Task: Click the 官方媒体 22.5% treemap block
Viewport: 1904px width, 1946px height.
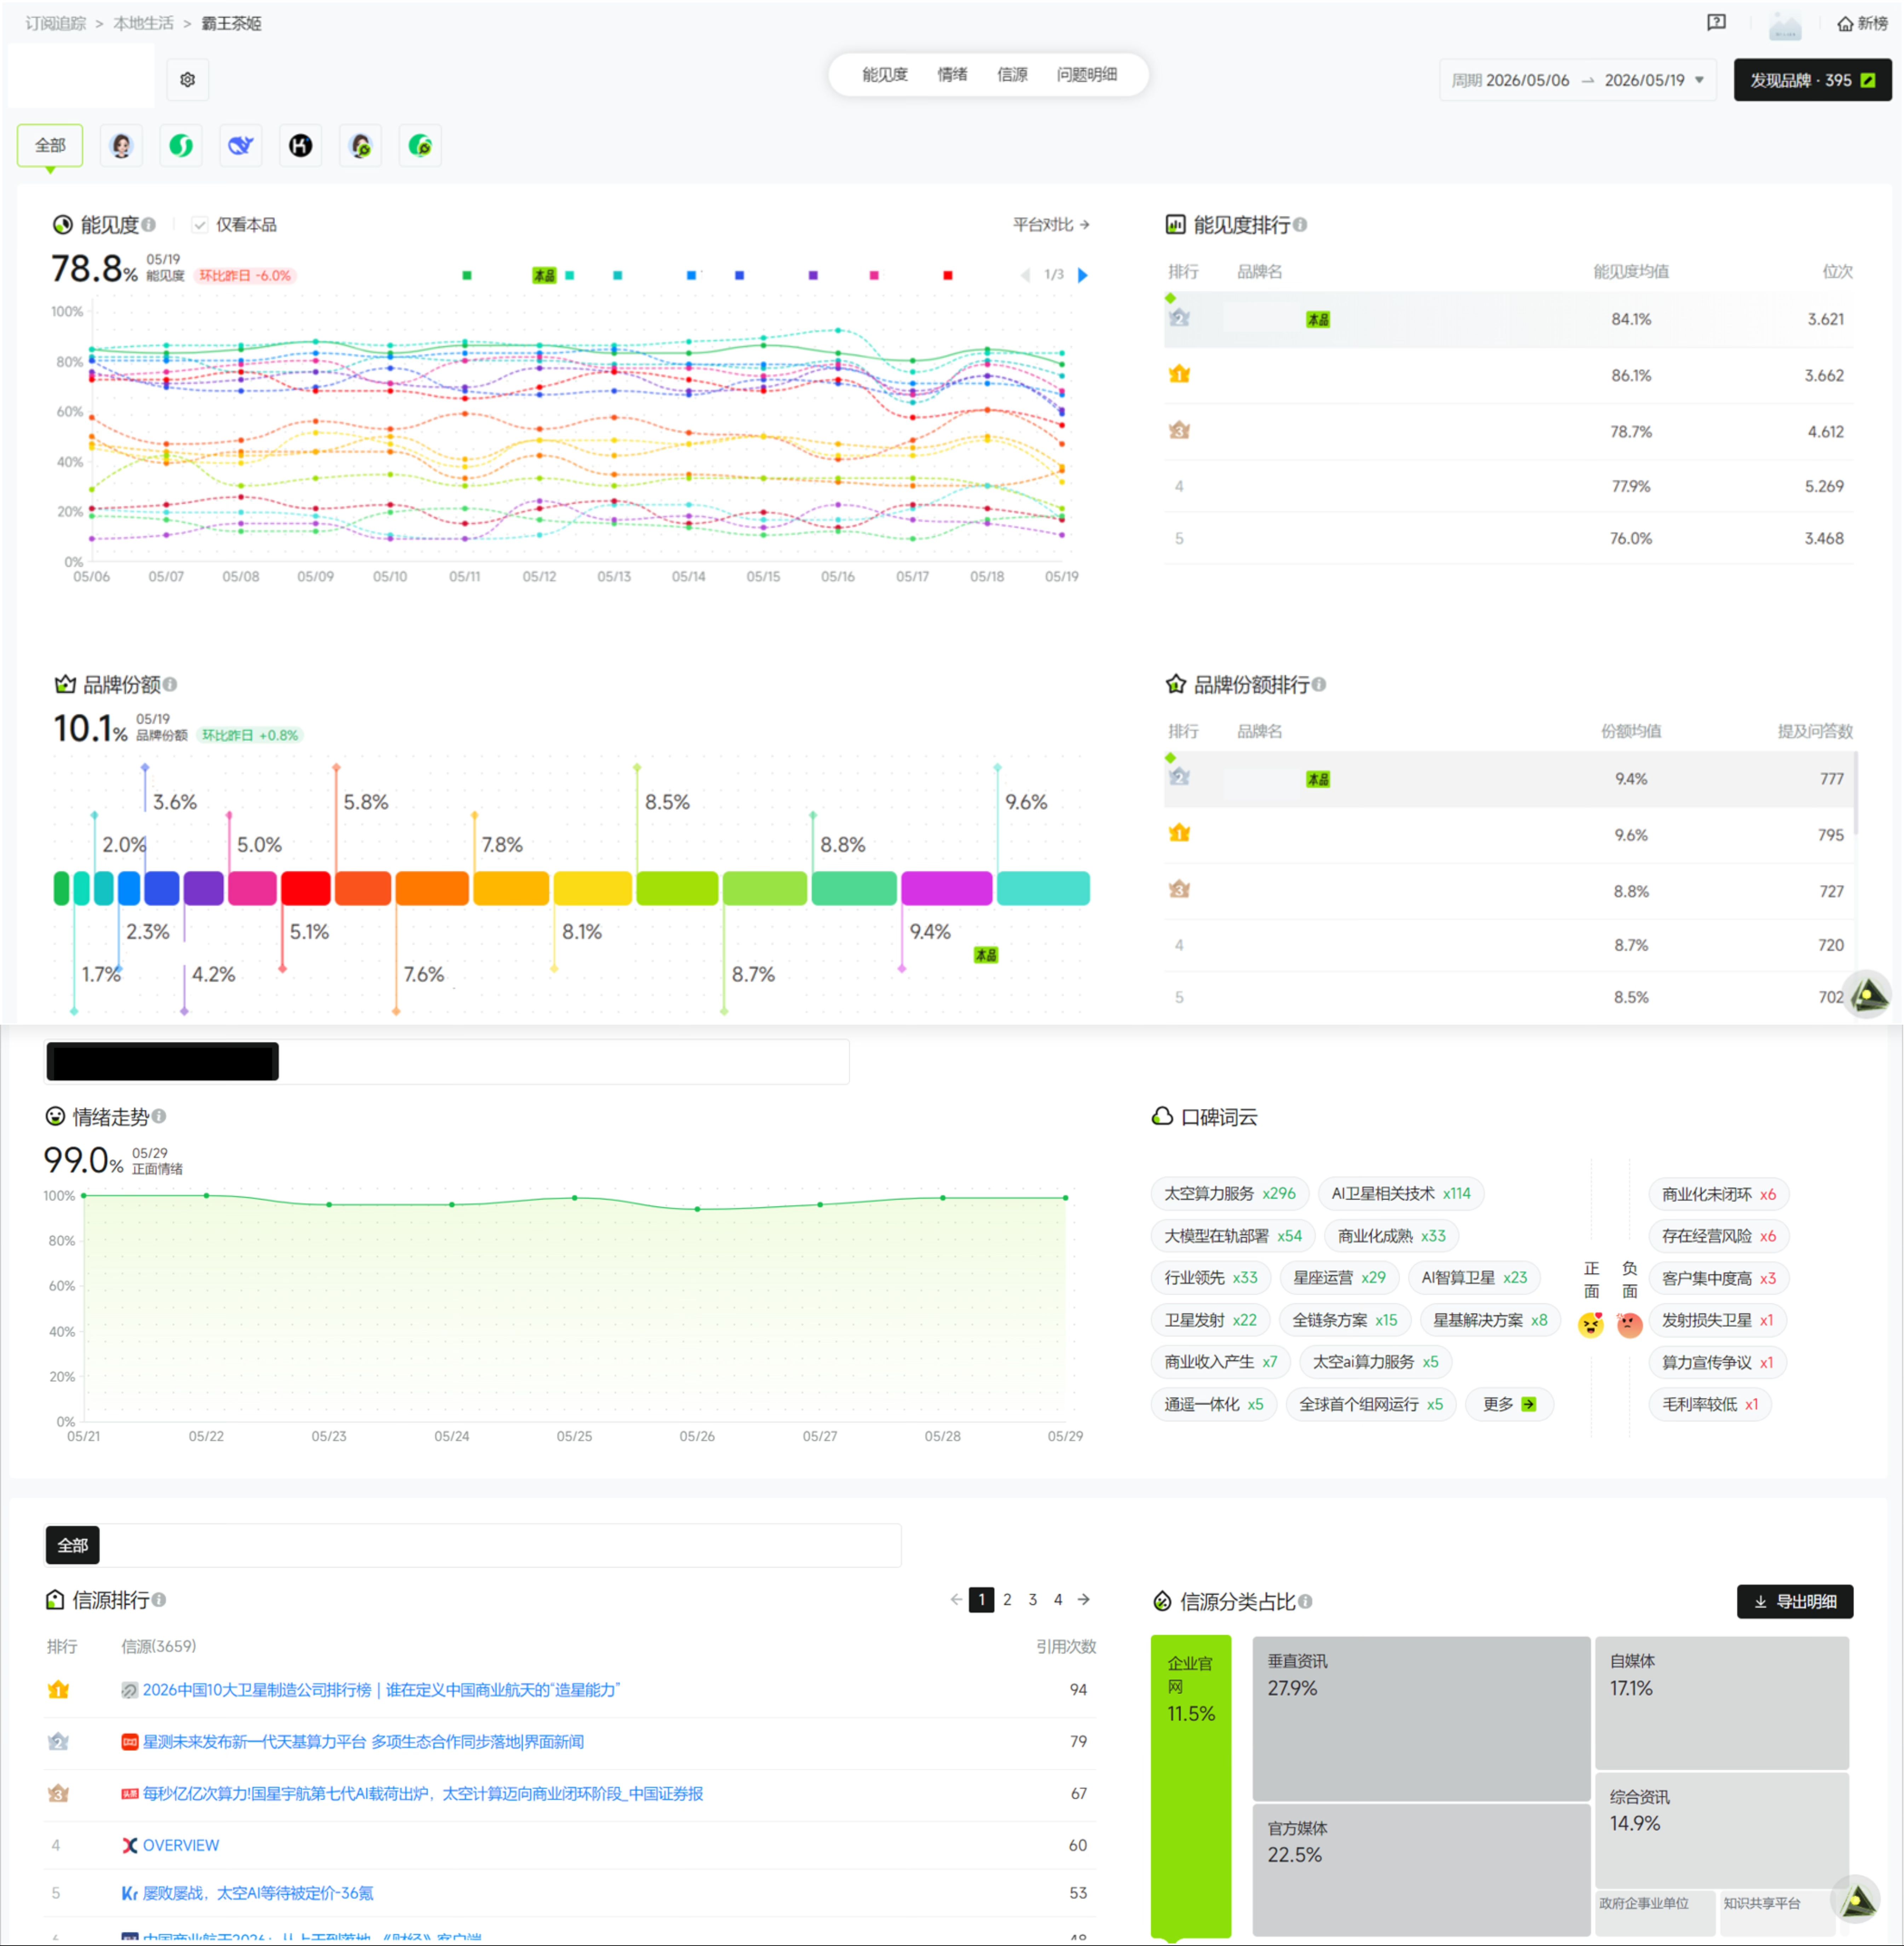Action: pyautogui.click(x=1421, y=1870)
